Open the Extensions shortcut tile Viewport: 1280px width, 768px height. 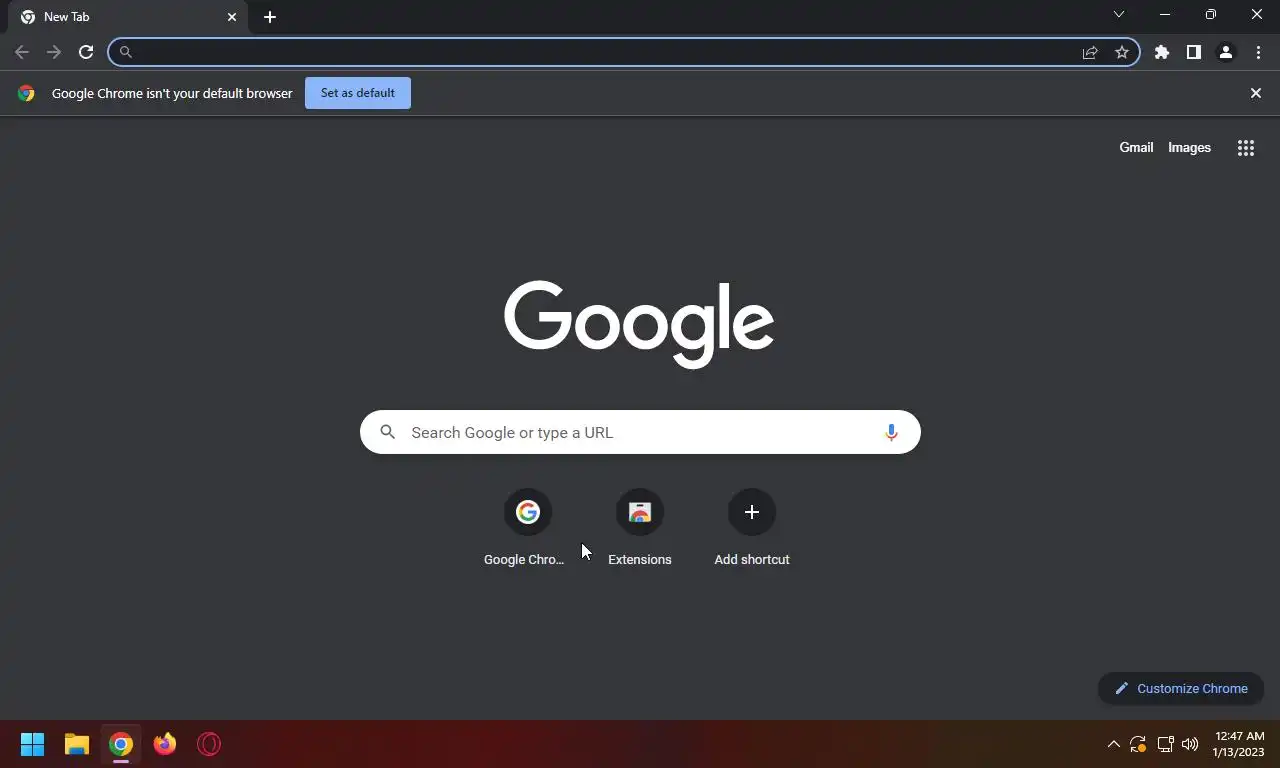640,530
